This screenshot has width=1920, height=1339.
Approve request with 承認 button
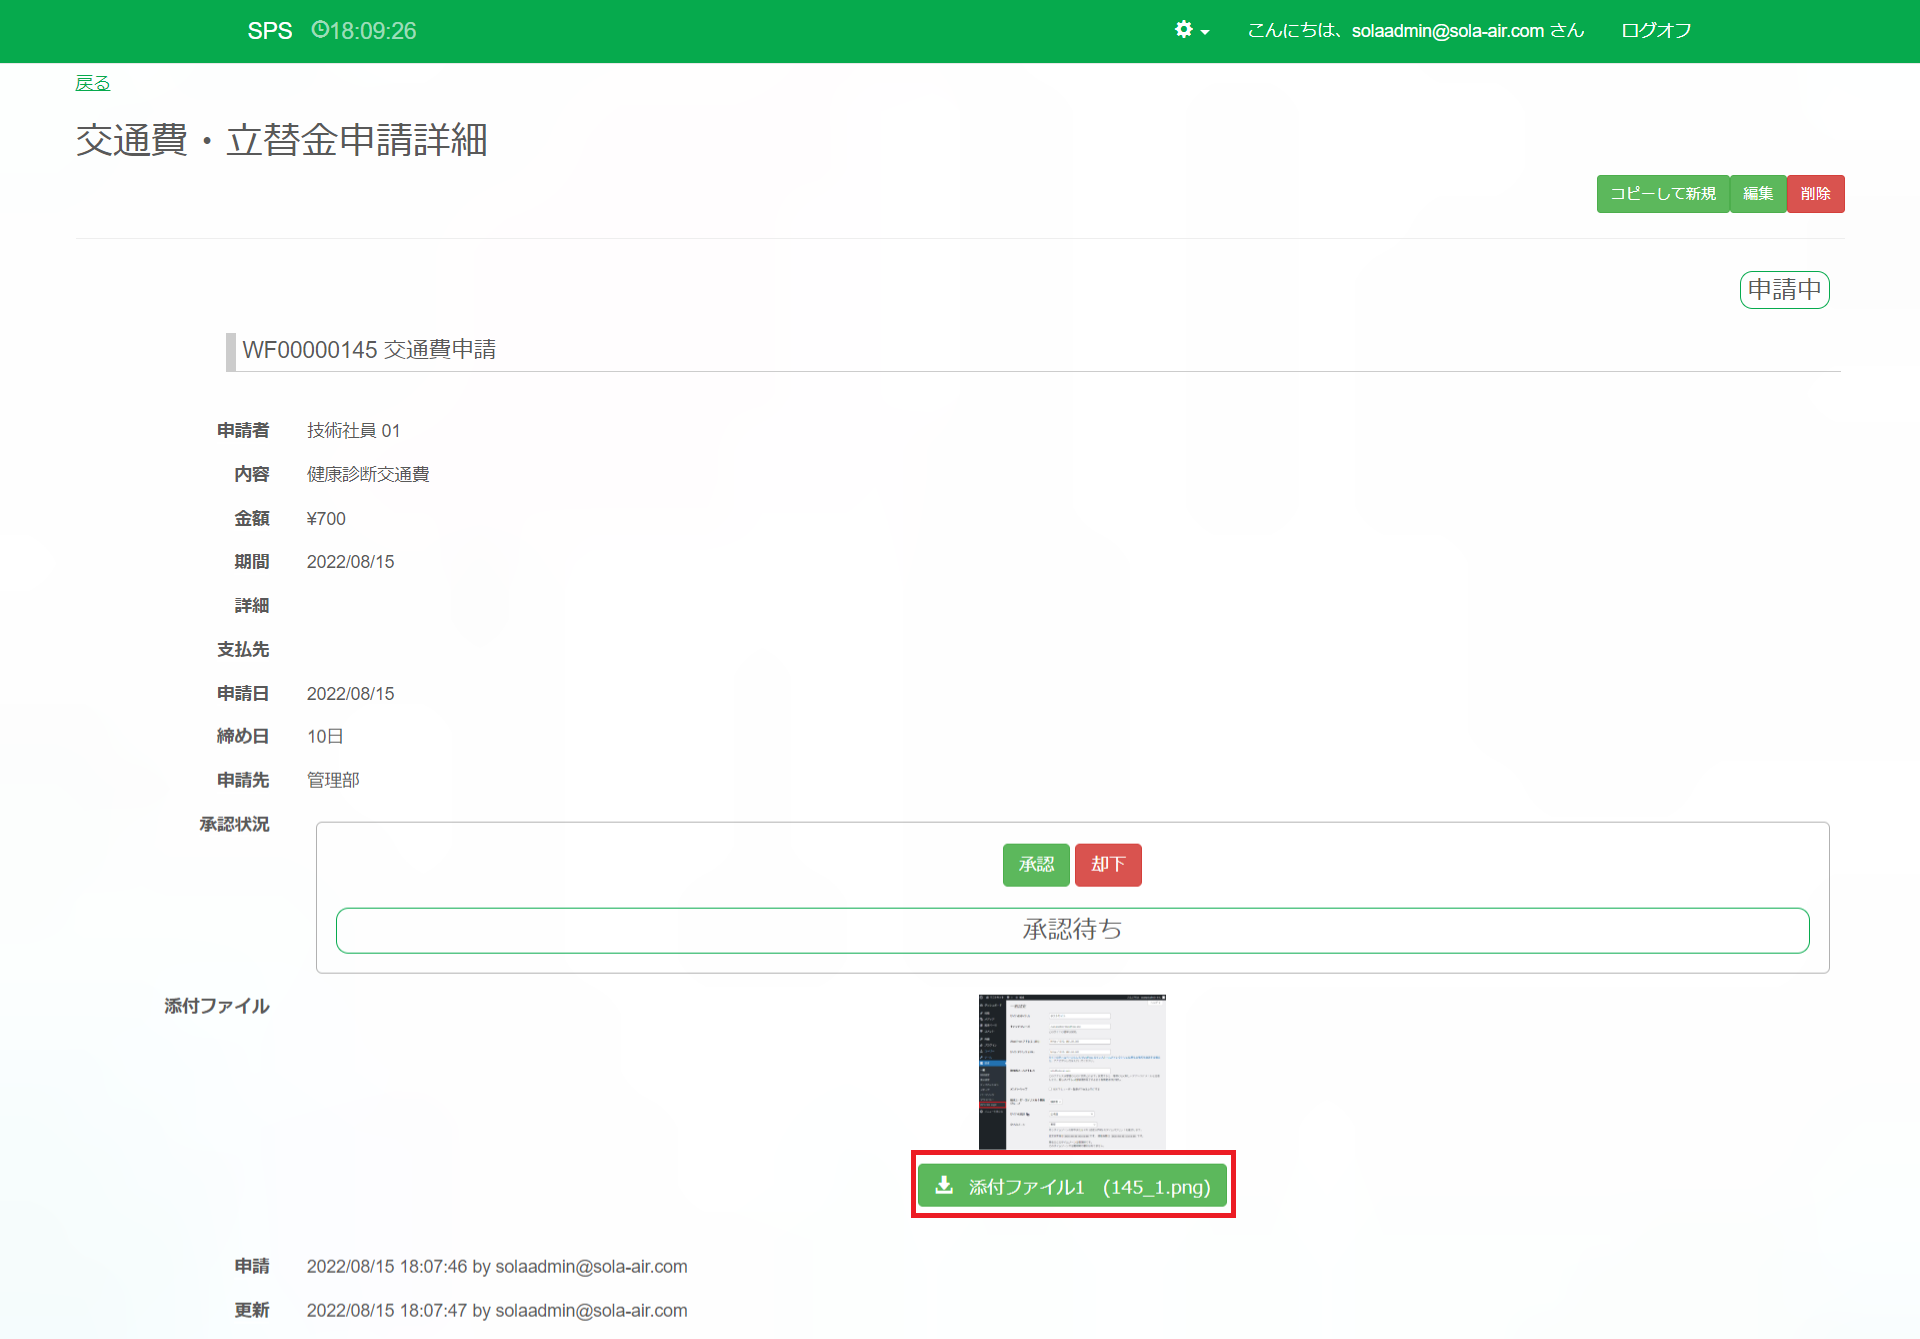1036,864
